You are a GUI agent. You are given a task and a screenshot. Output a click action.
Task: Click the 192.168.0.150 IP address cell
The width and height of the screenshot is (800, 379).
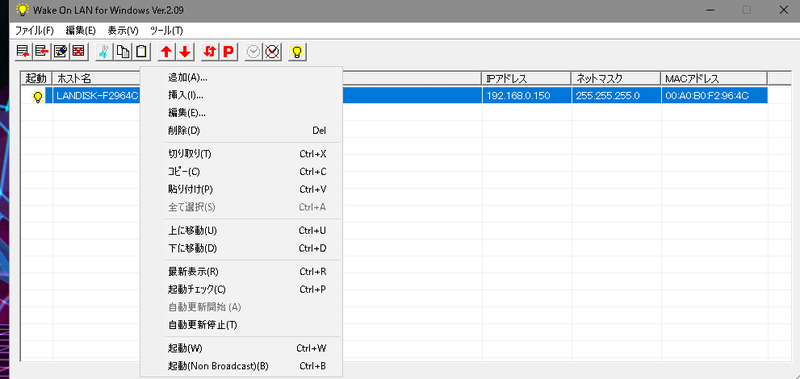click(x=527, y=95)
